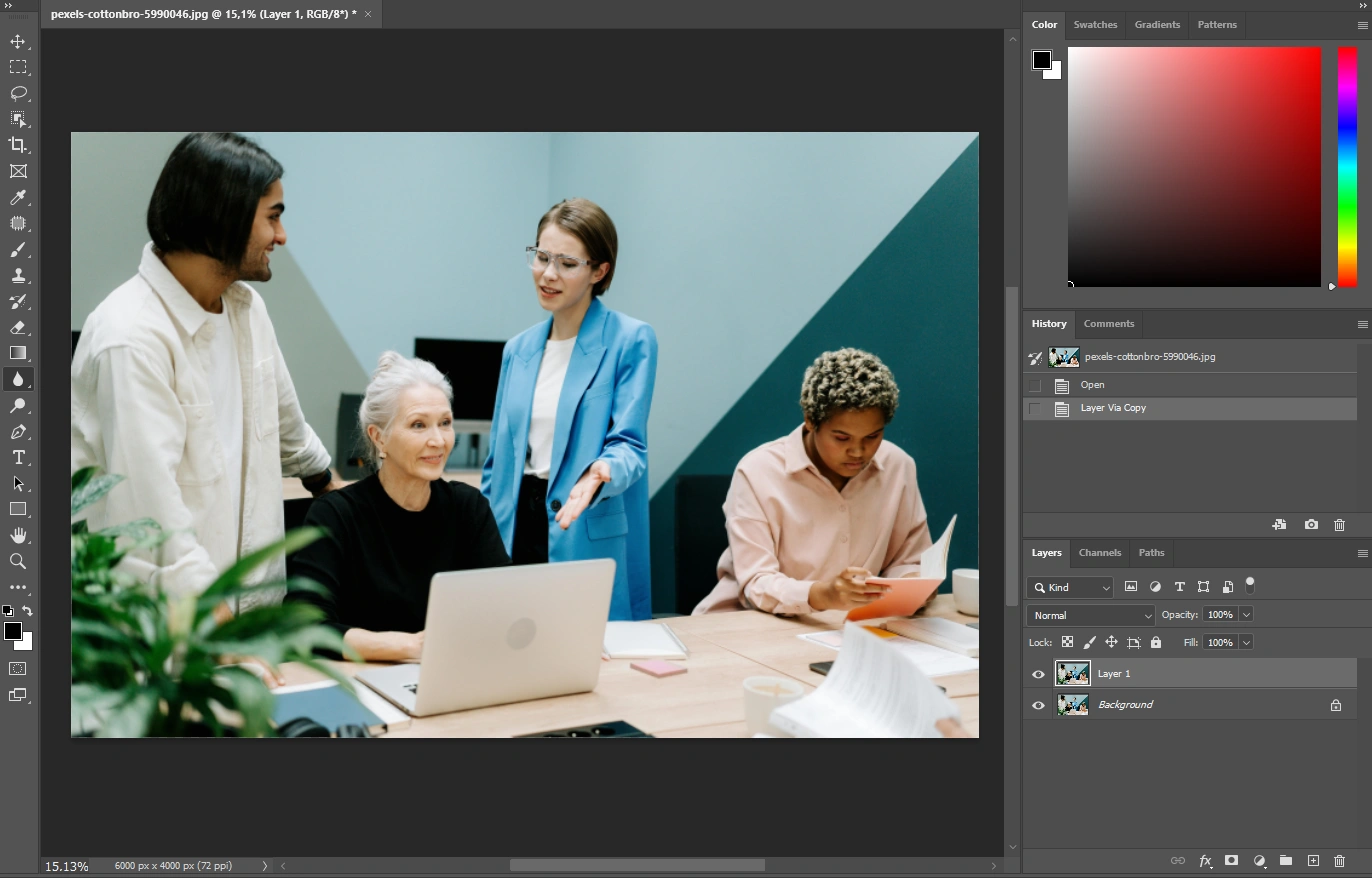The height and width of the screenshot is (878, 1372).
Task: Toggle lock transparent pixels
Action: pyautogui.click(x=1067, y=642)
